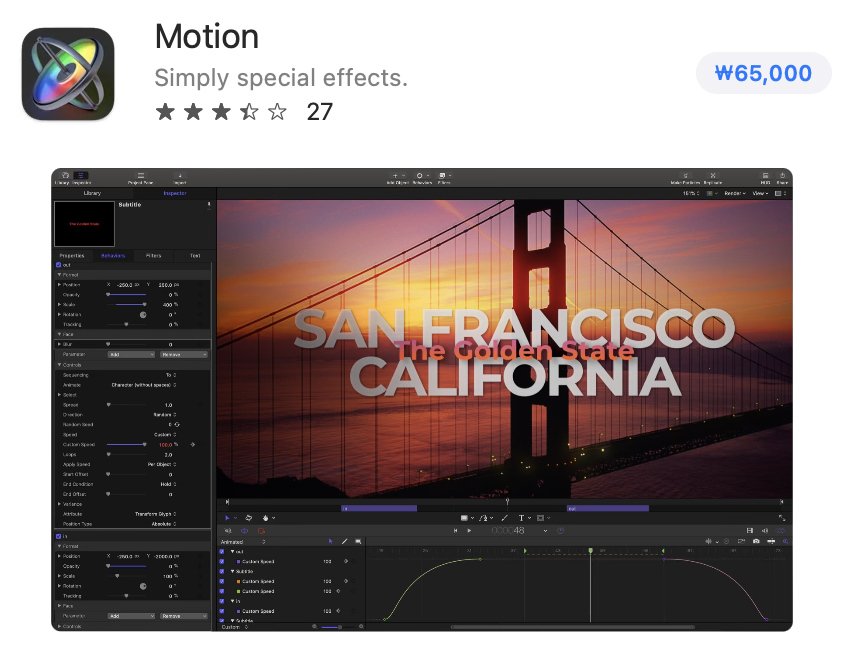The width and height of the screenshot is (842, 646).
Task: Expand the Scale parameter under 'out'
Action: [x=60, y=304]
